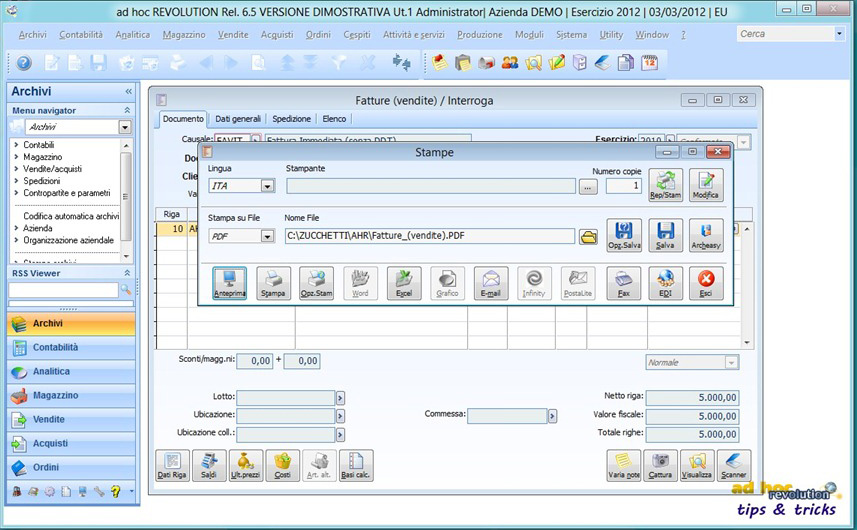Click the Saldi button
The width and height of the screenshot is (857, 530).
[209, 466]
